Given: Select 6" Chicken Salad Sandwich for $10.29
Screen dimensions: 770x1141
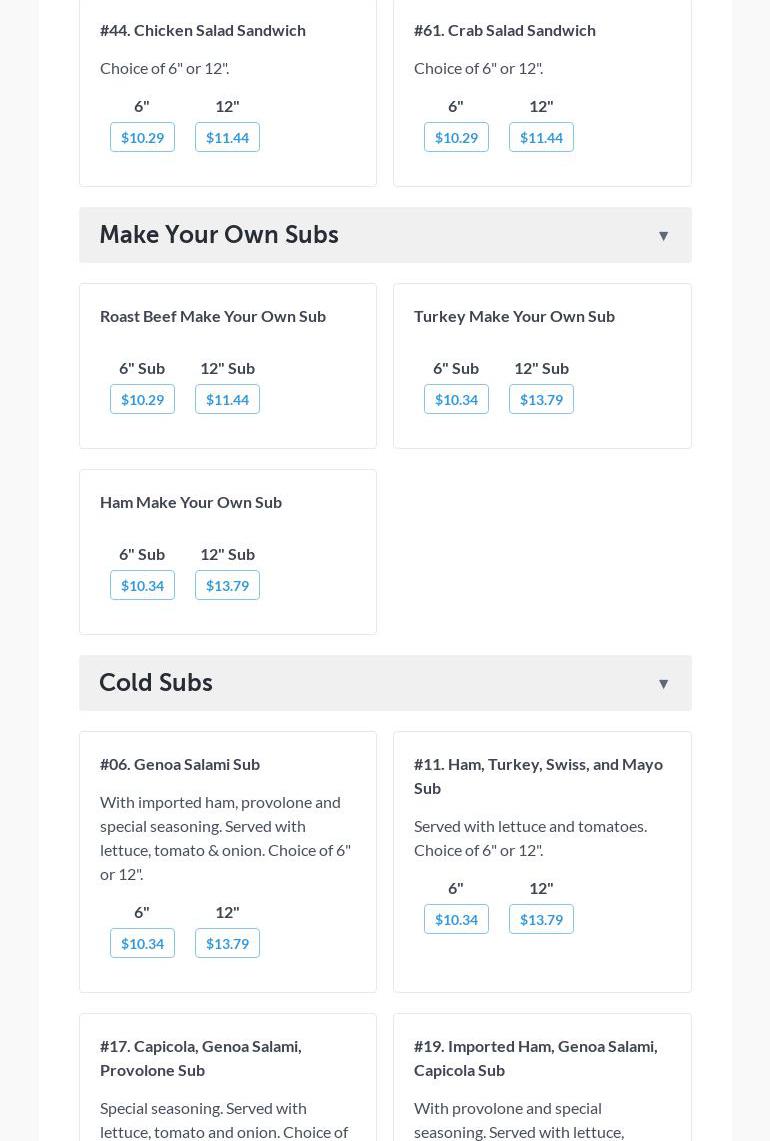Looking at the screenshot, I should pyautogui.click(x=142, y=137).
